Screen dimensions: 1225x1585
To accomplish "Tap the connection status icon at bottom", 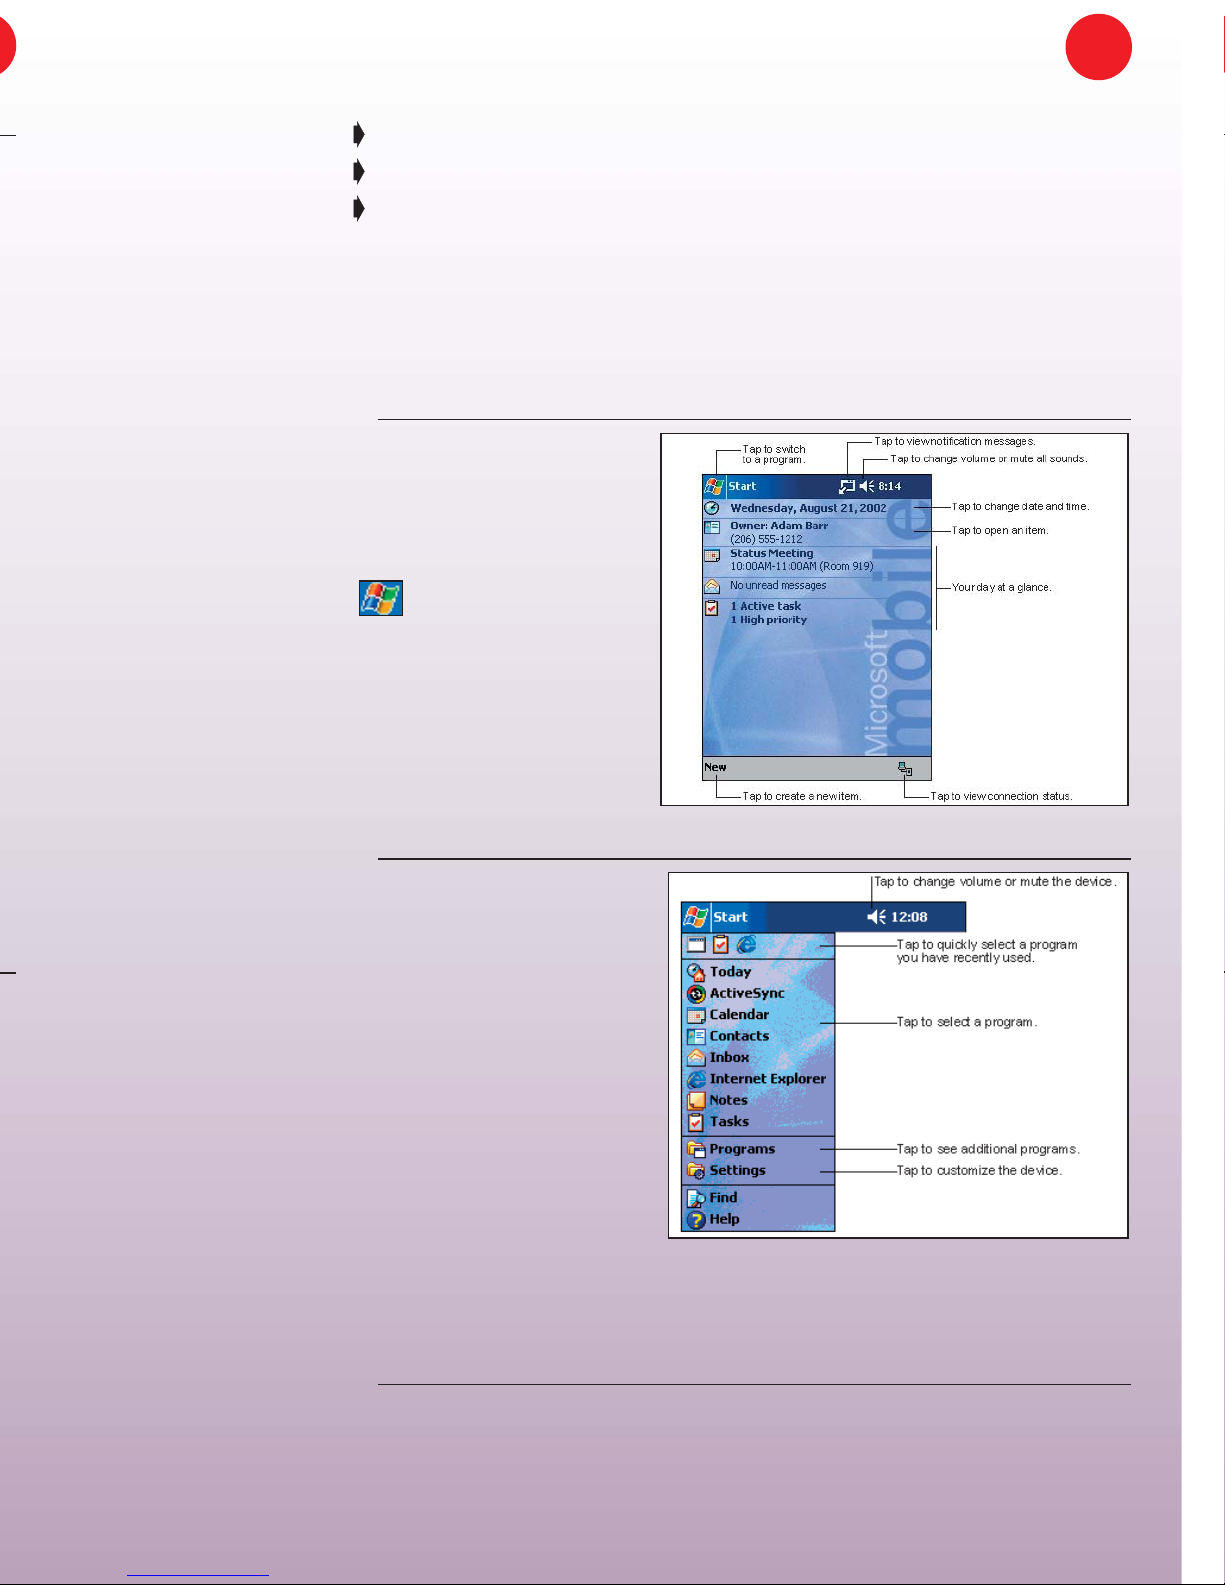I will 905,768.
